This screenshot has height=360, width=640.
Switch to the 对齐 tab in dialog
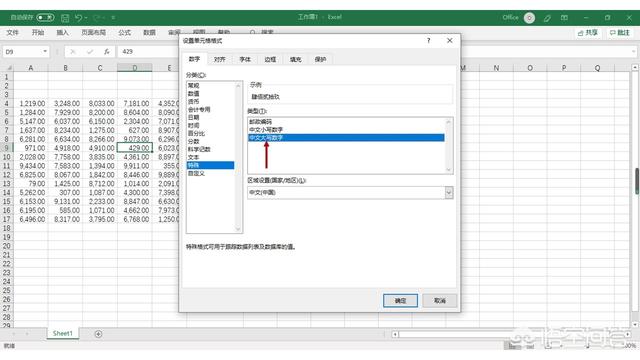click(220, 60)
